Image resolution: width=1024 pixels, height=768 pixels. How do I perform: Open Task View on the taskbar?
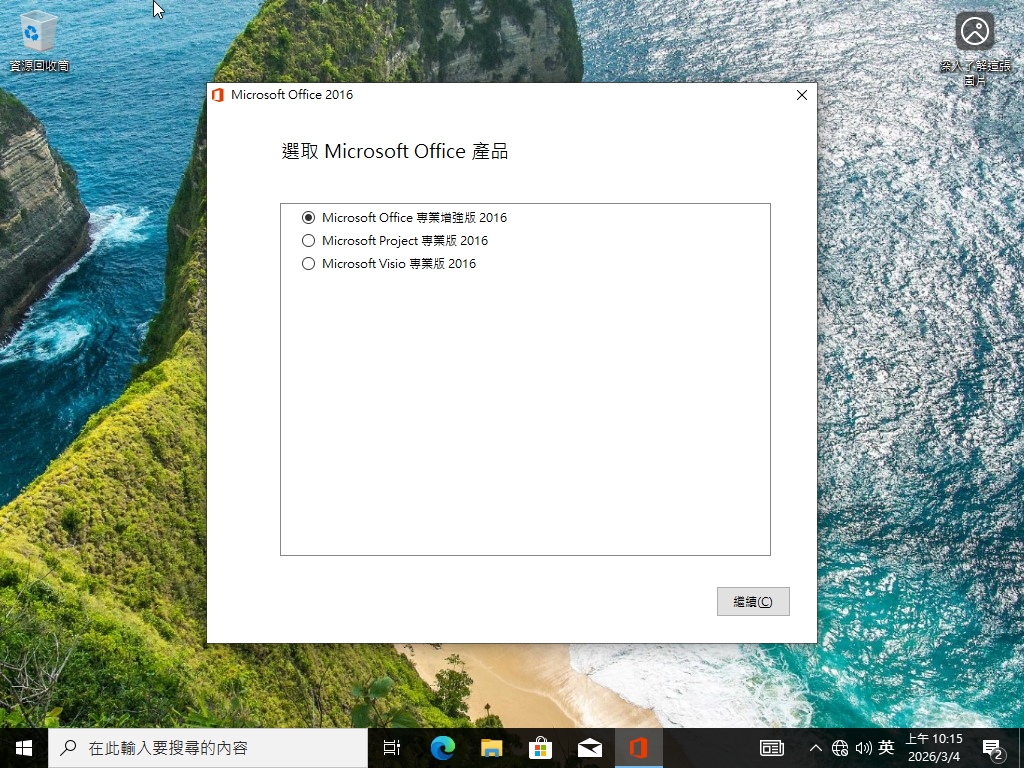tap(392, 748)
